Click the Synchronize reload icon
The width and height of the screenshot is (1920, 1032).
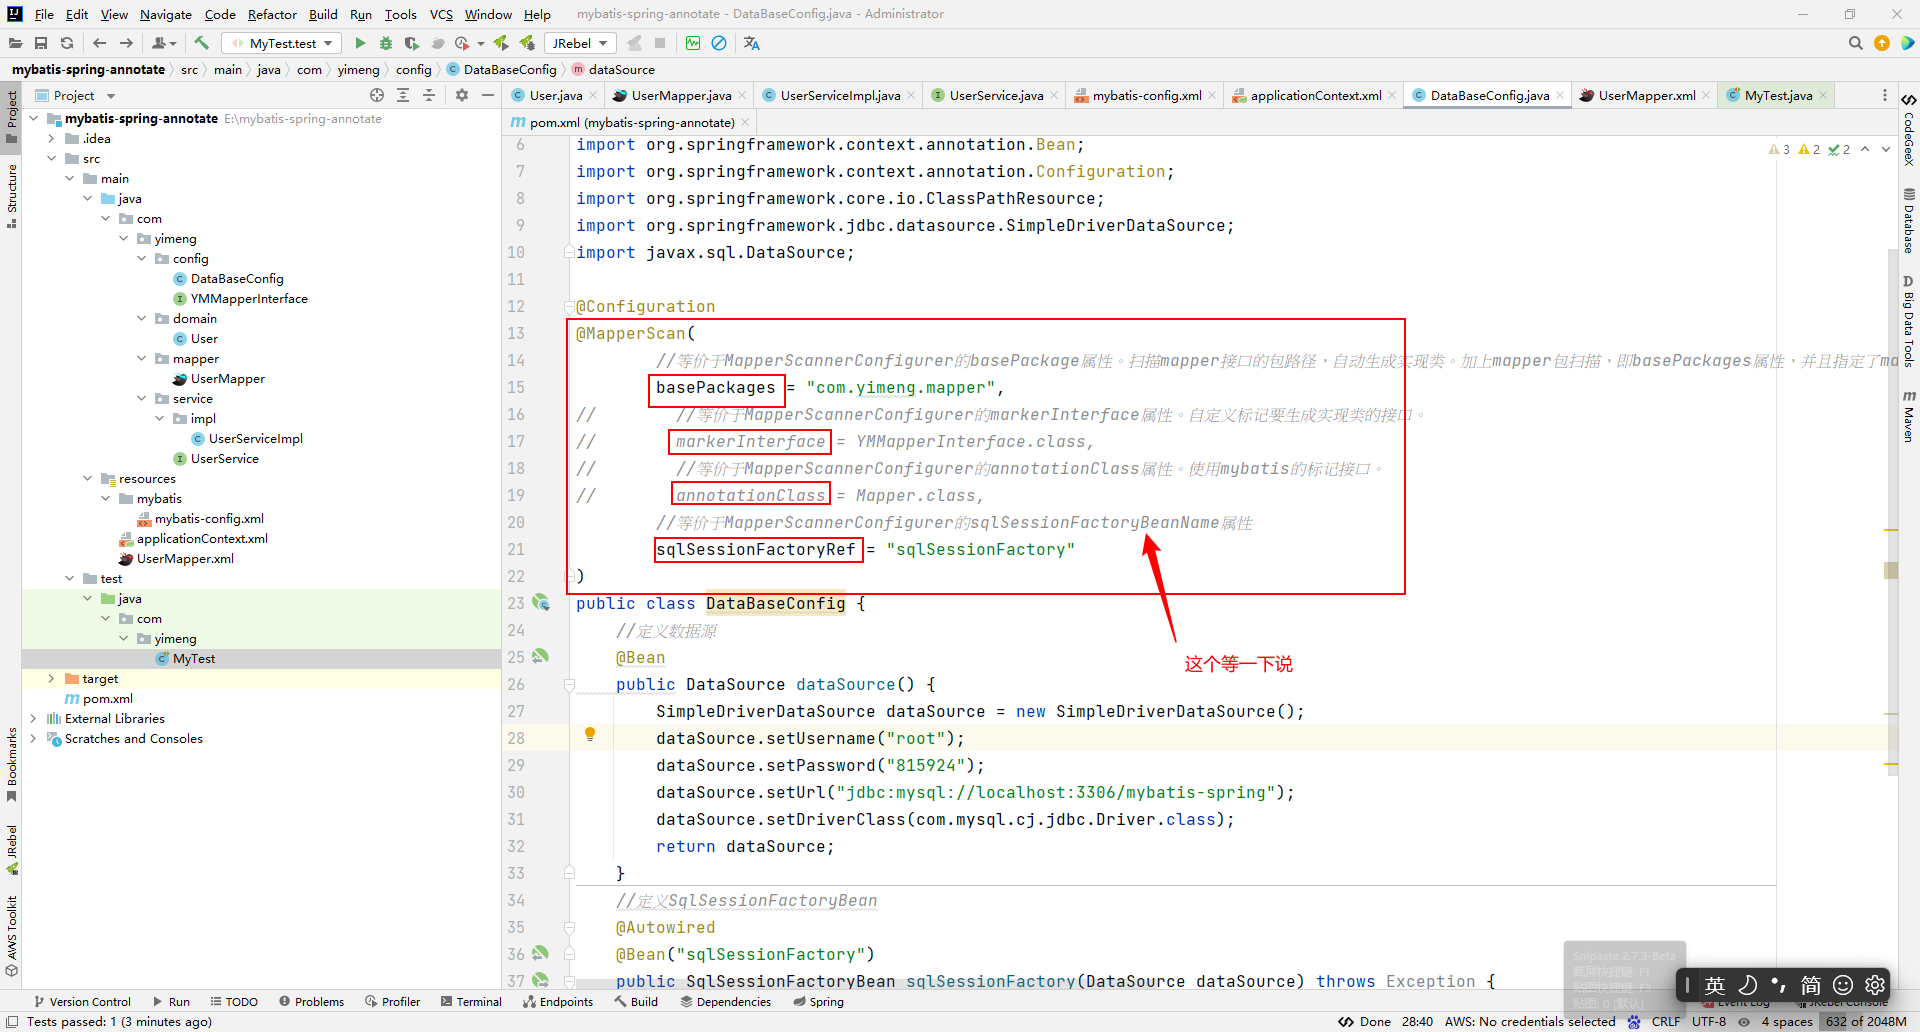tap(67, 43)
